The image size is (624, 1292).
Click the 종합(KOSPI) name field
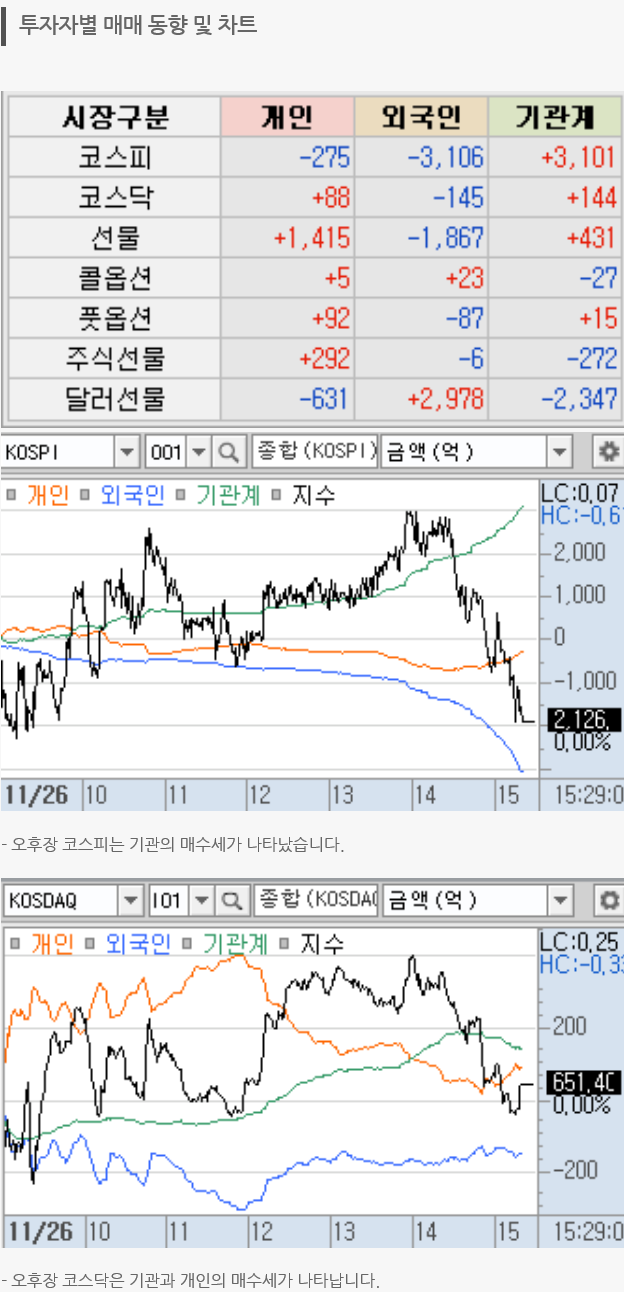[x=314, y=453]
